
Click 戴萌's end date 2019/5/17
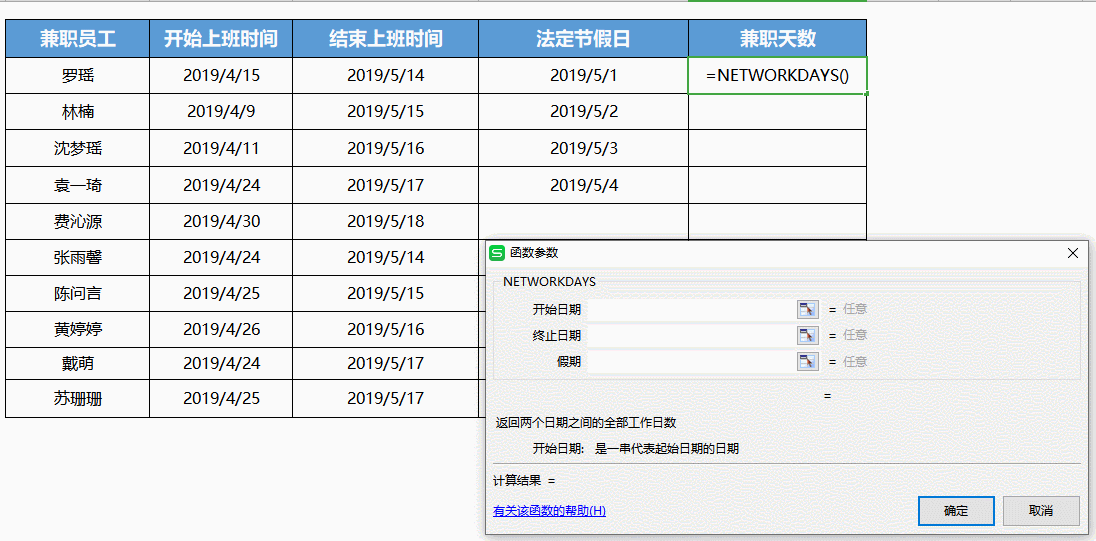coord(386,363)
